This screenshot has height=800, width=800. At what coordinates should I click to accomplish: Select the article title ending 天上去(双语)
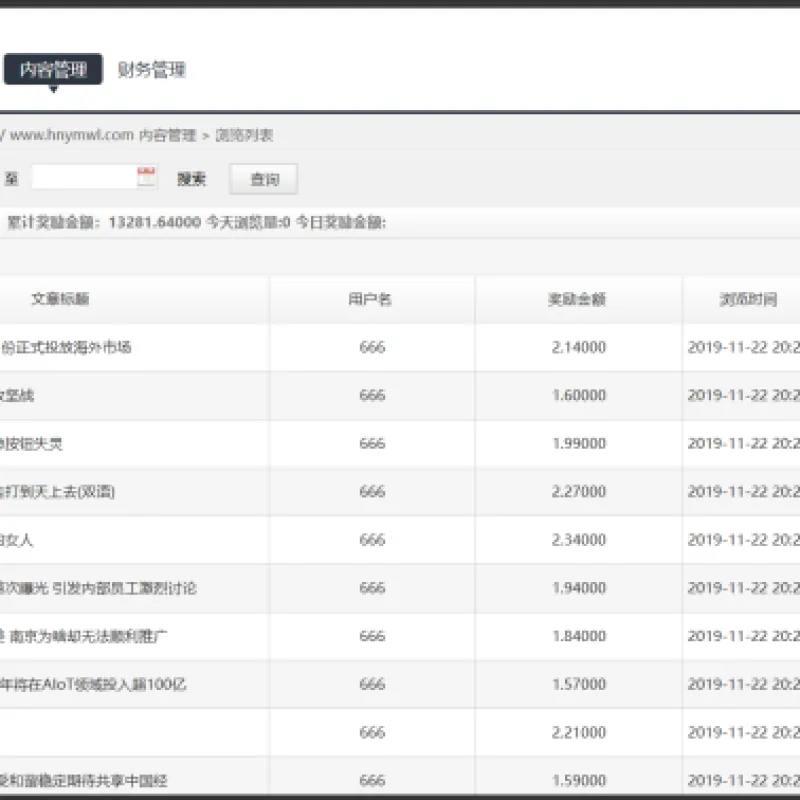pyautogui.click(x=57, y=491)
